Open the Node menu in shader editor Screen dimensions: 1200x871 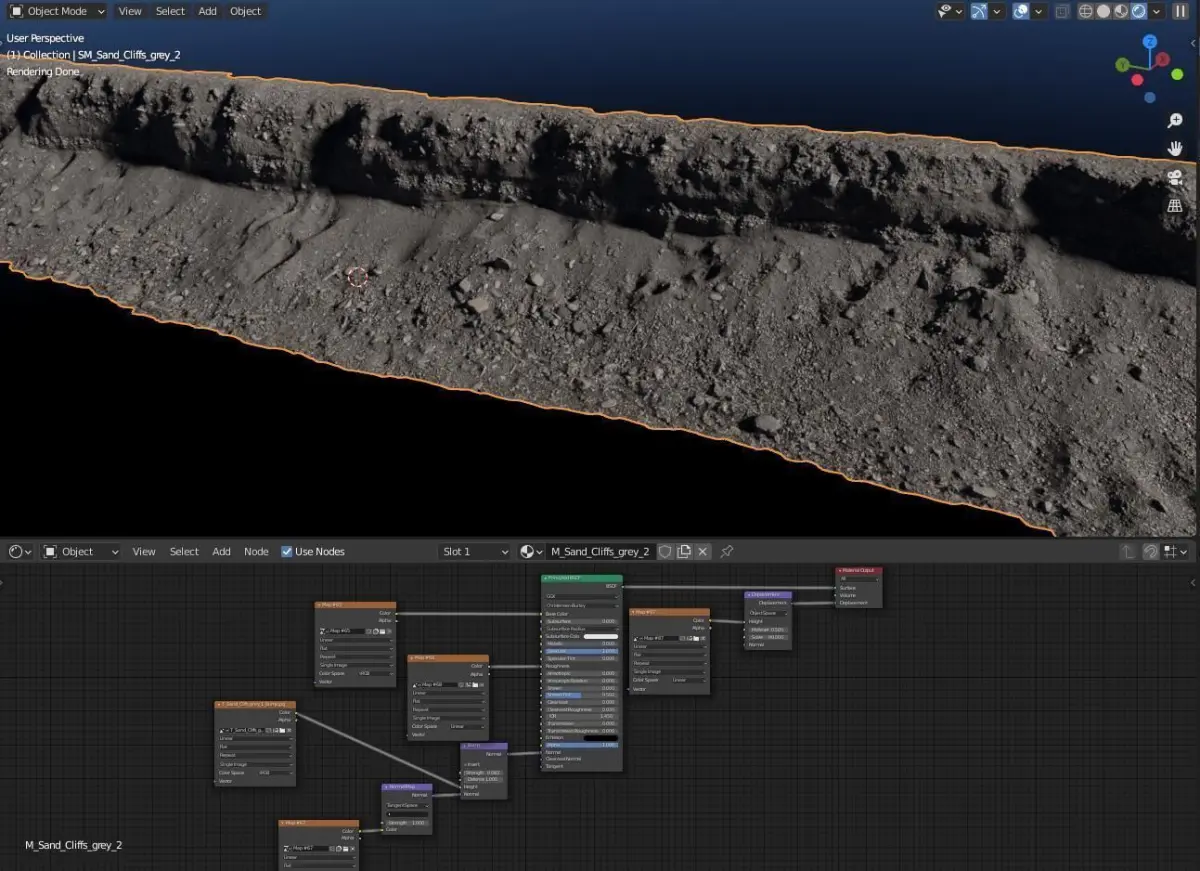point(256,552)
